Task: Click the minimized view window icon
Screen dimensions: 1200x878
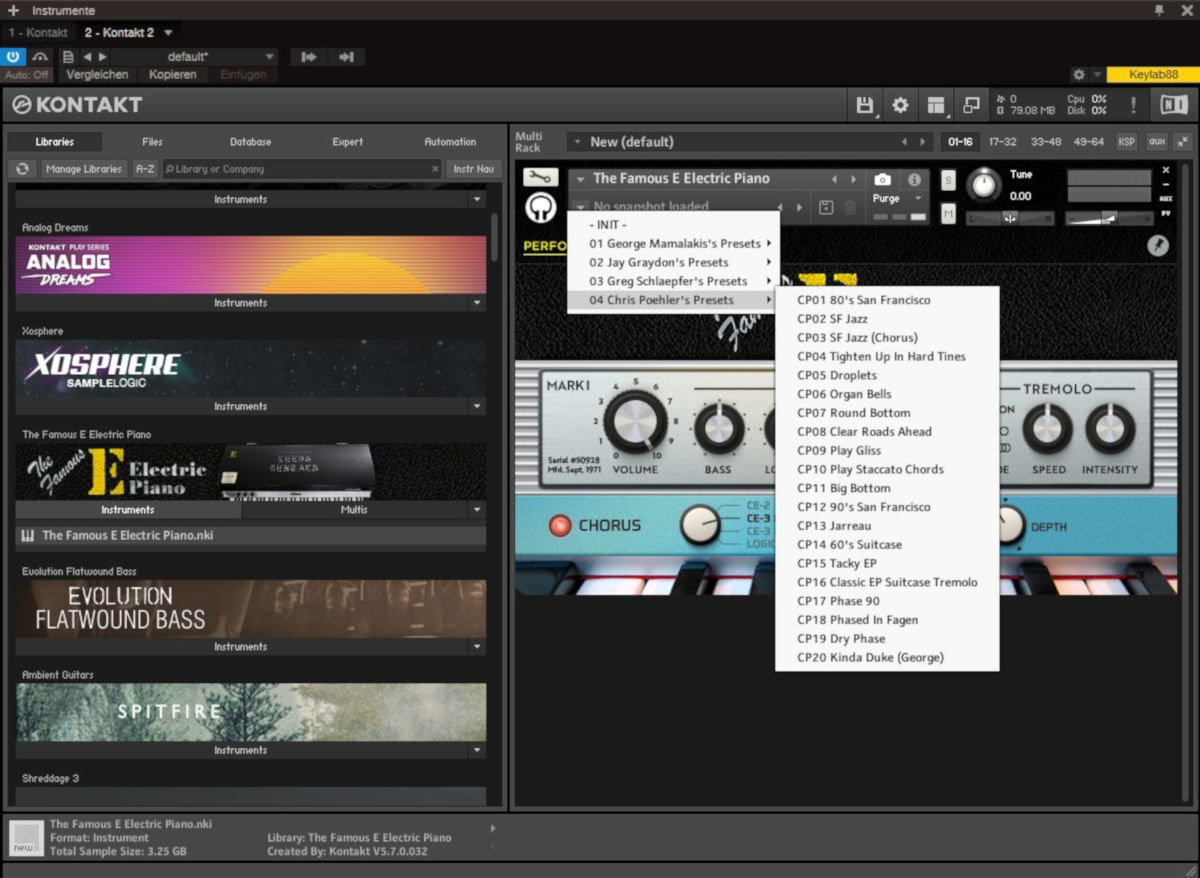Action: click(x=971, y=105)
